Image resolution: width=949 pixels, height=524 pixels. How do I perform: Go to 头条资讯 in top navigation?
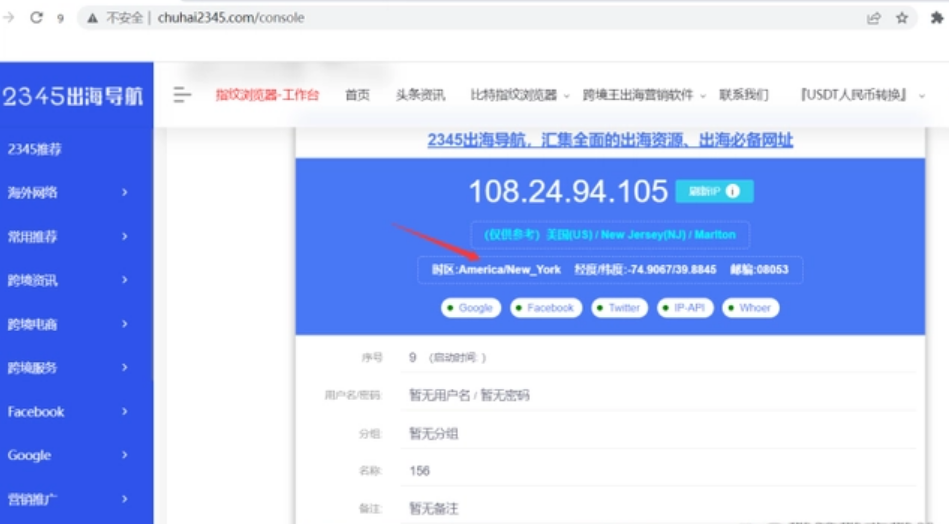(x=420, y=95)
